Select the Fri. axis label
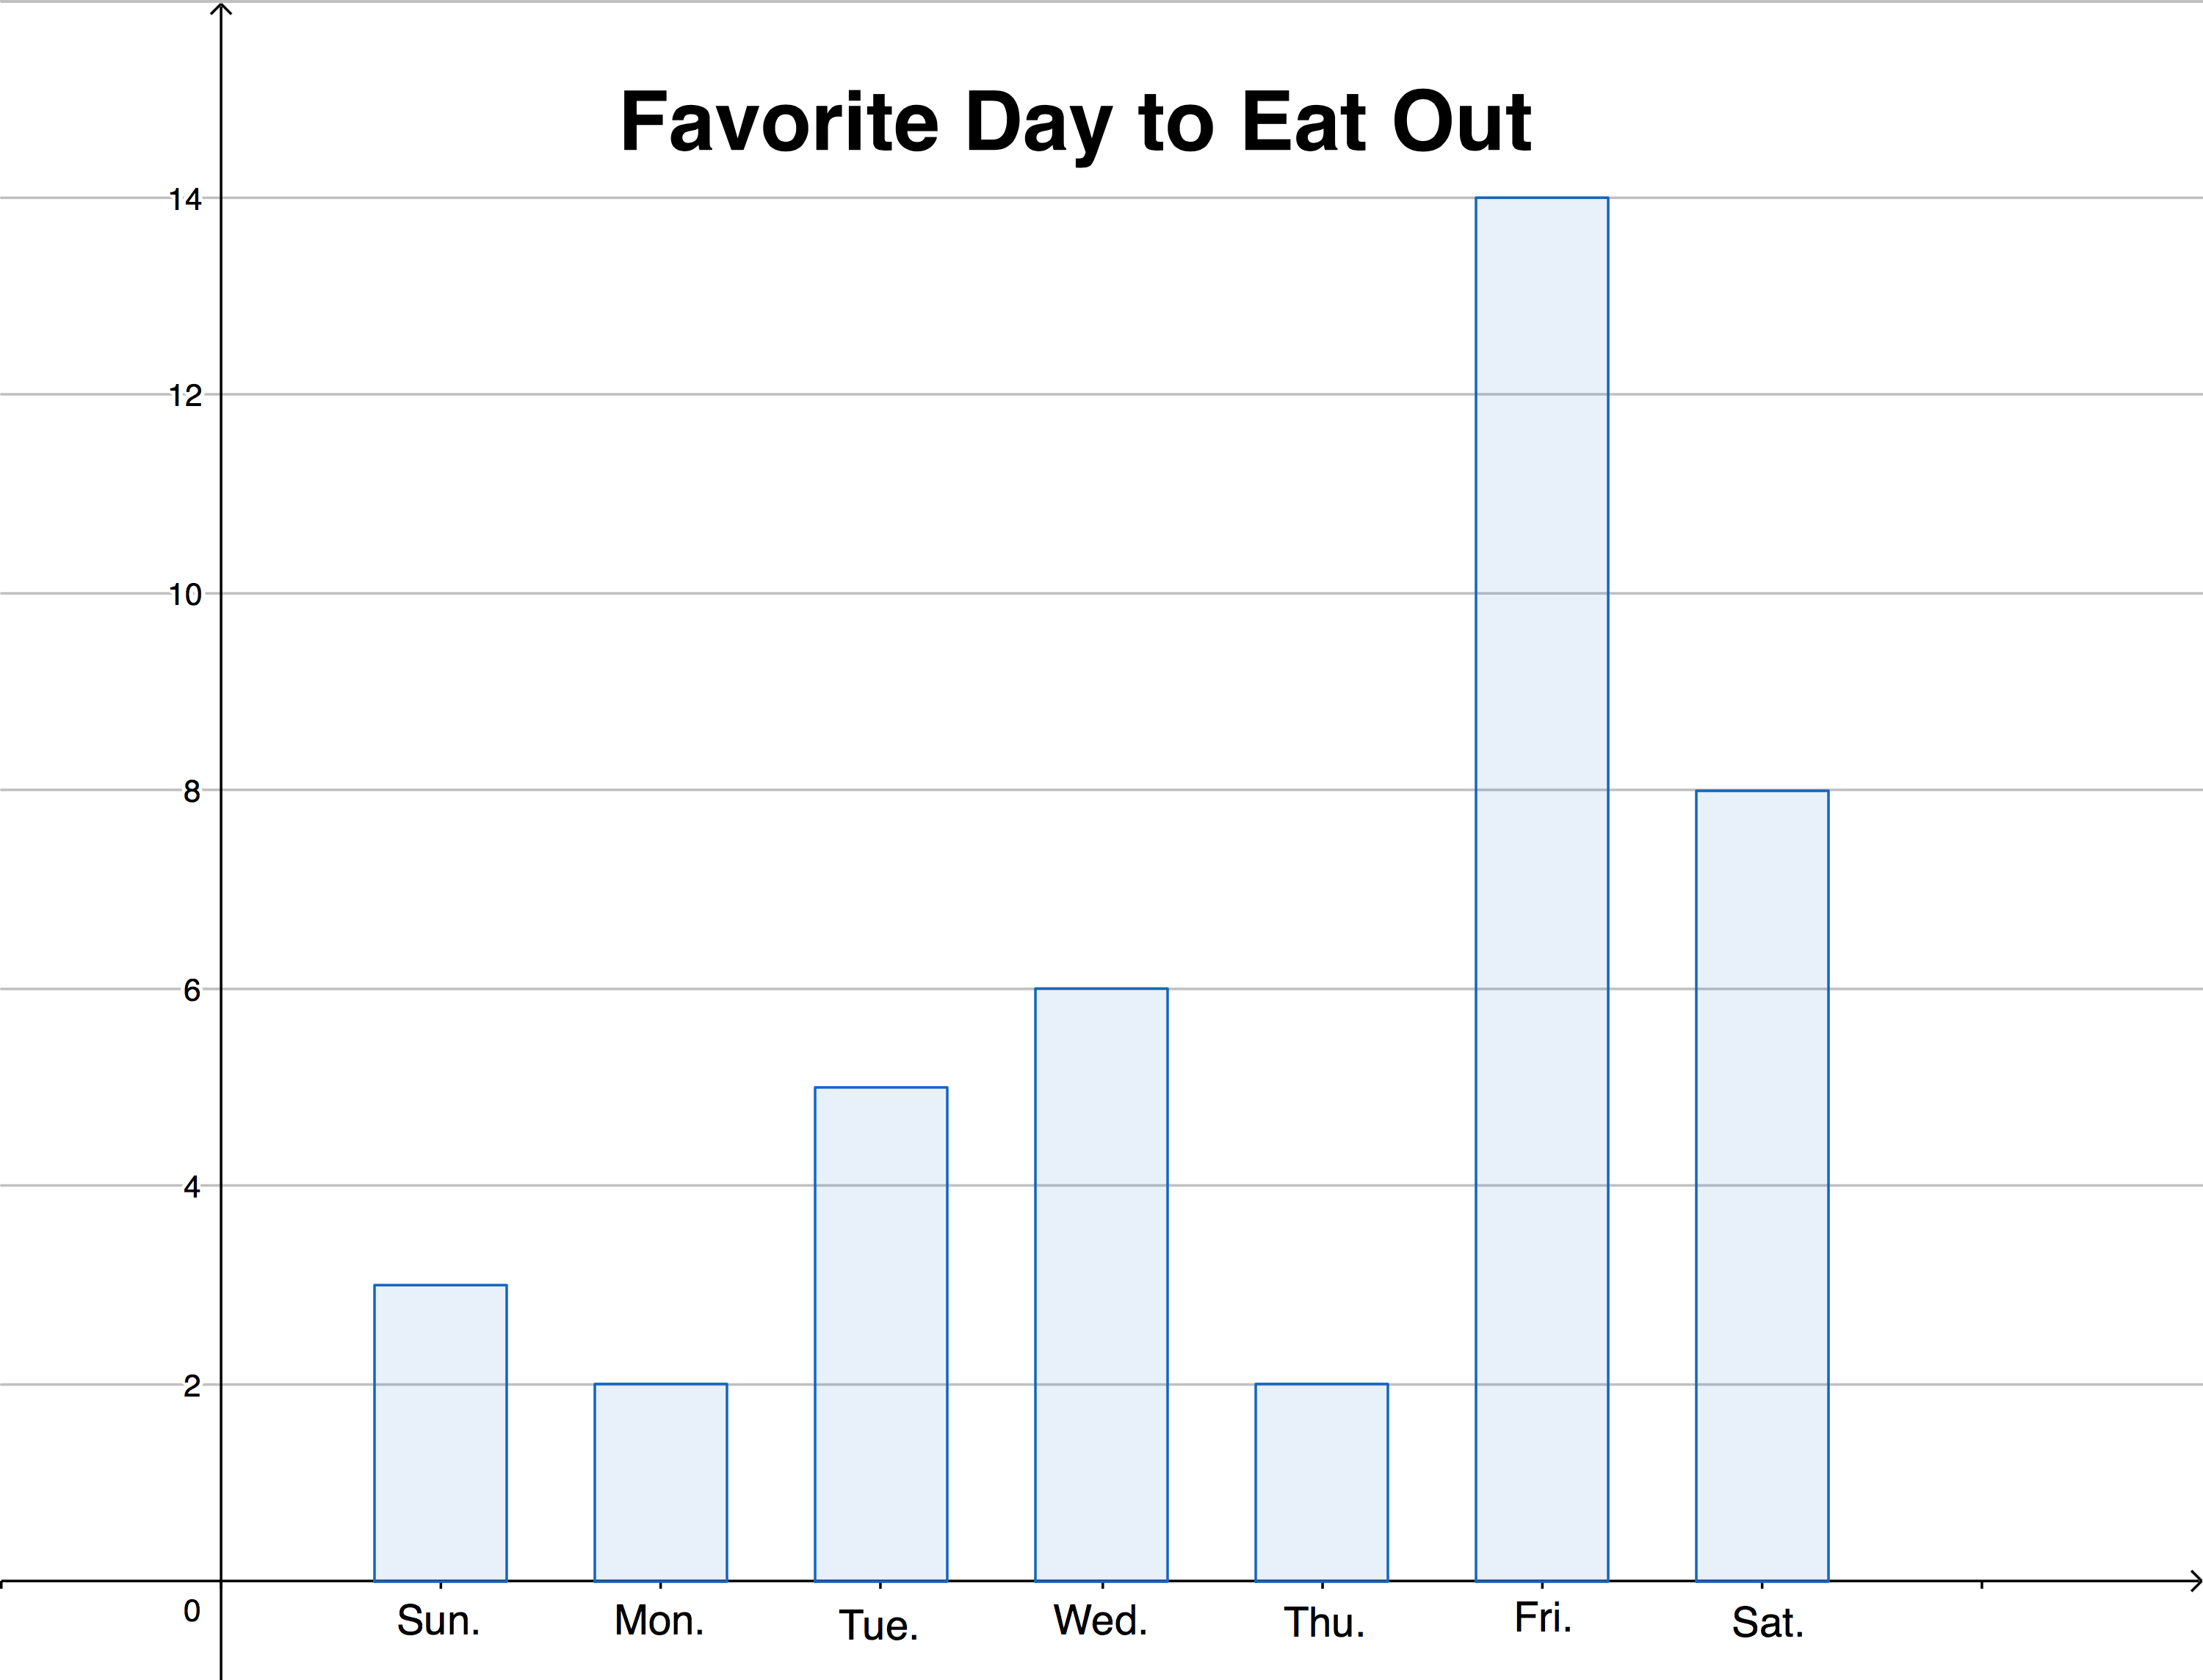The width and height of the screenshot is (2203, 1680). (1543, 1618)
